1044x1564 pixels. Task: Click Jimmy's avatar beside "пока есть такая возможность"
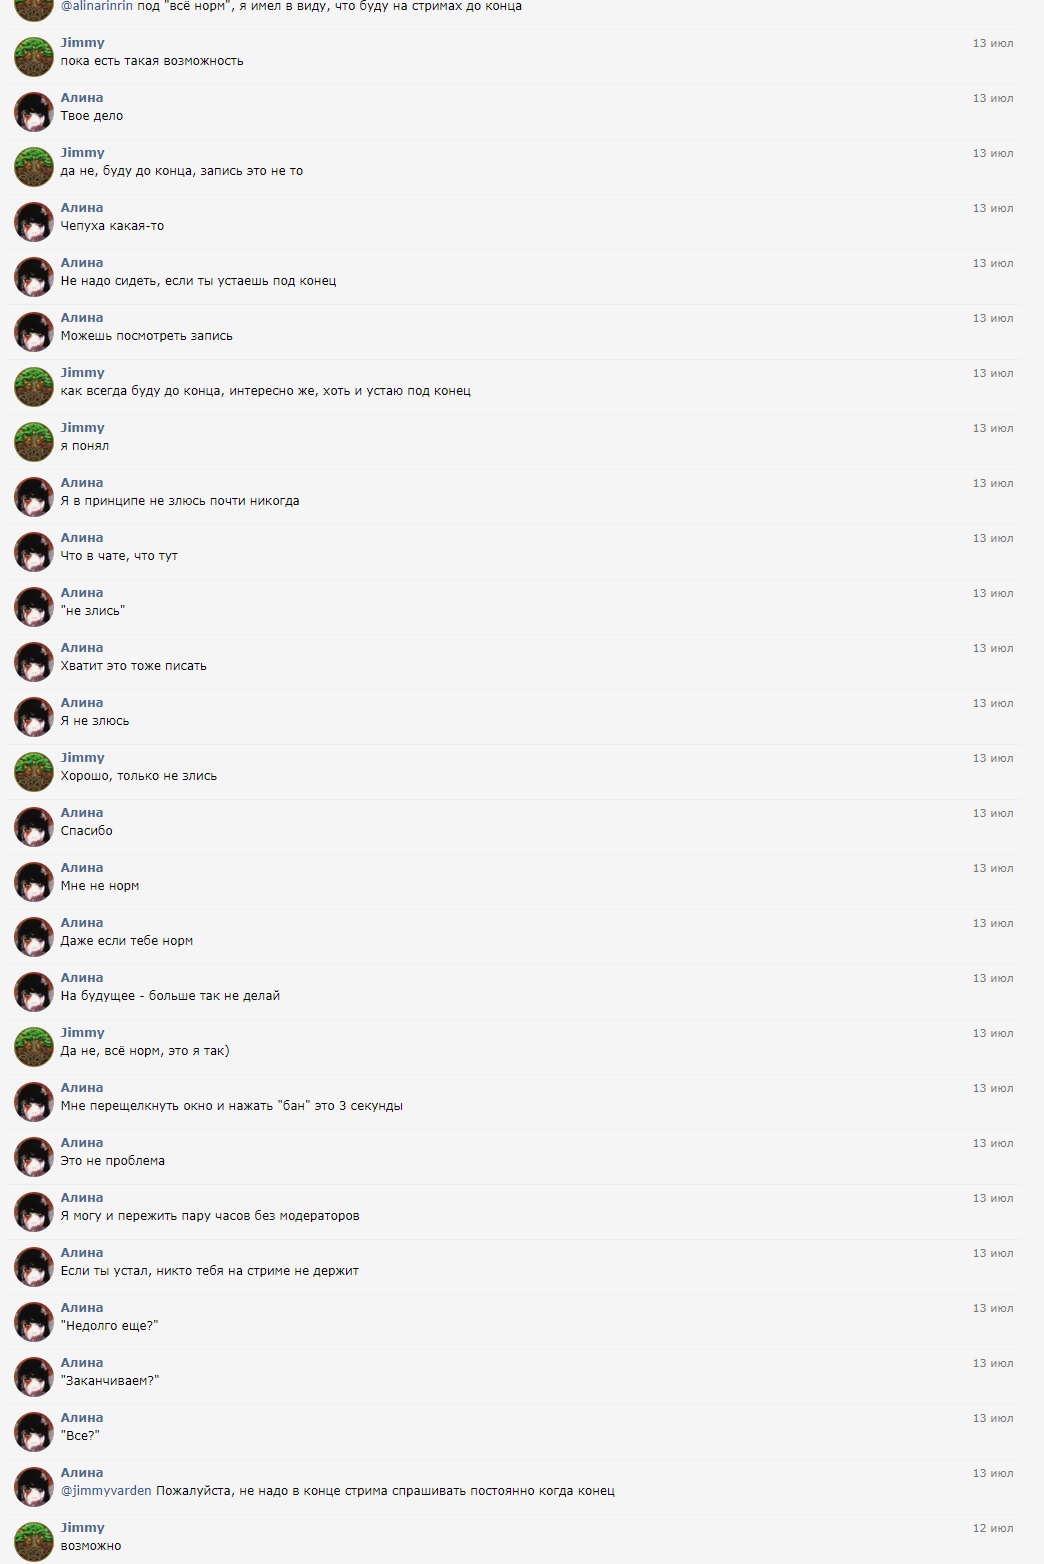[x=34, y=57]
